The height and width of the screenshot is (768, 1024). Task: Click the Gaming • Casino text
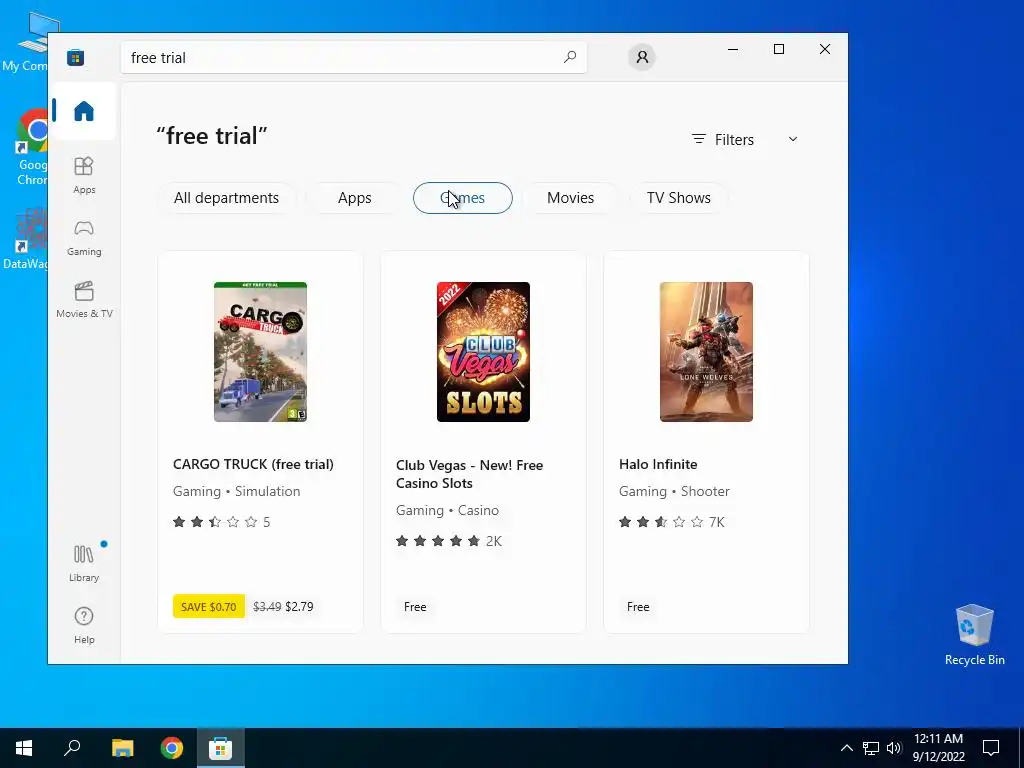click(447, 510)
